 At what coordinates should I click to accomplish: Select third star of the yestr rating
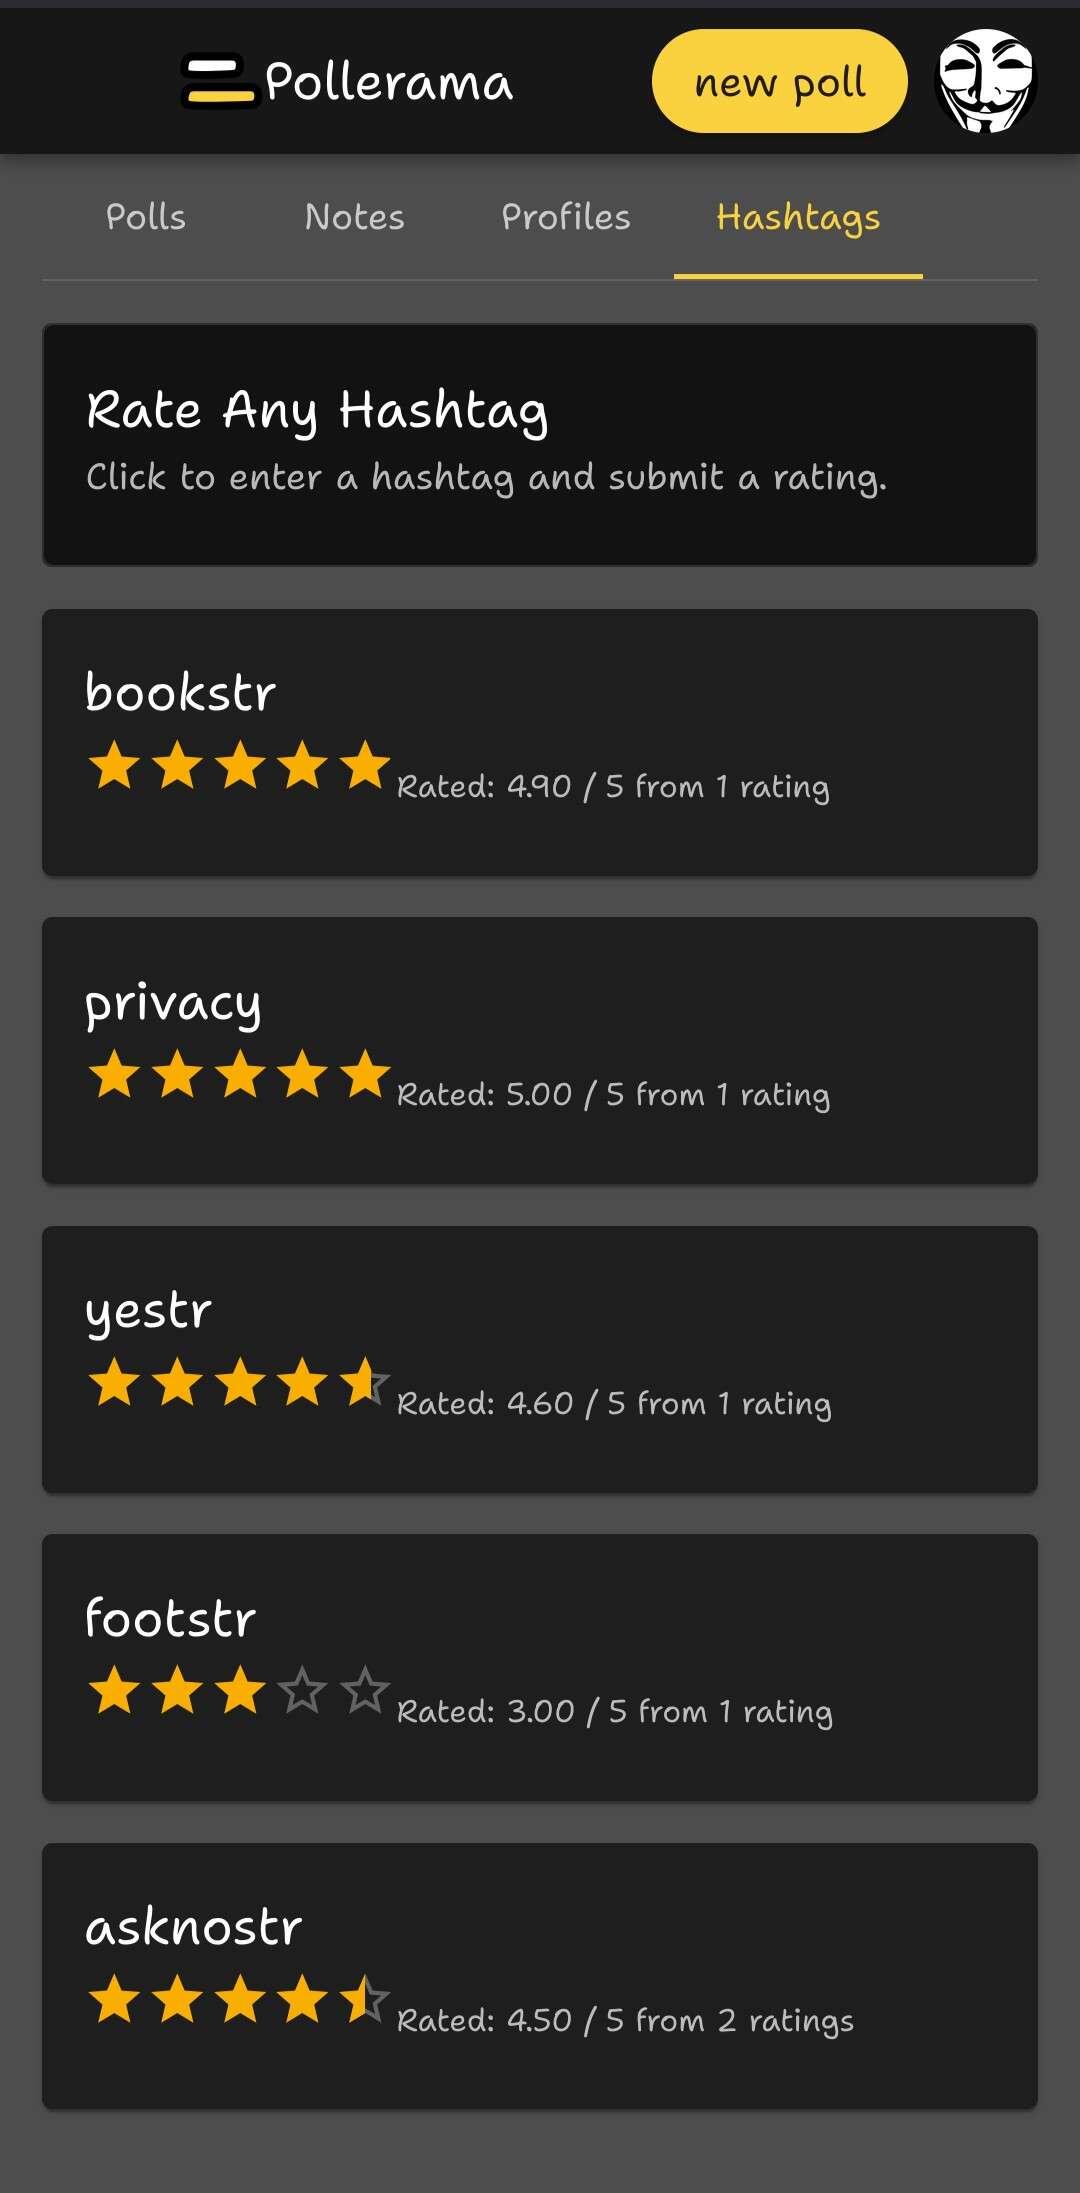pos(240,1383)
